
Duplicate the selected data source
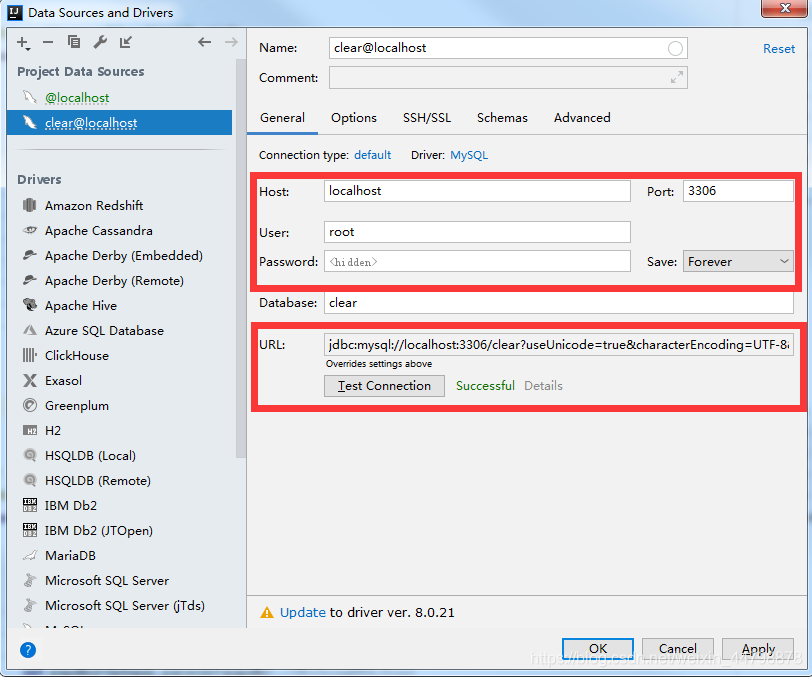click(74, 42)
